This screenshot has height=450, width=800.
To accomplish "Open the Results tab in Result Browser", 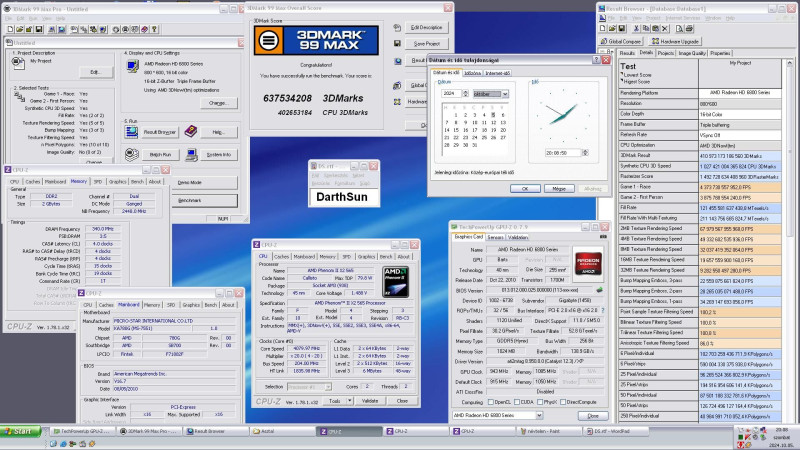I will [627, 53].
